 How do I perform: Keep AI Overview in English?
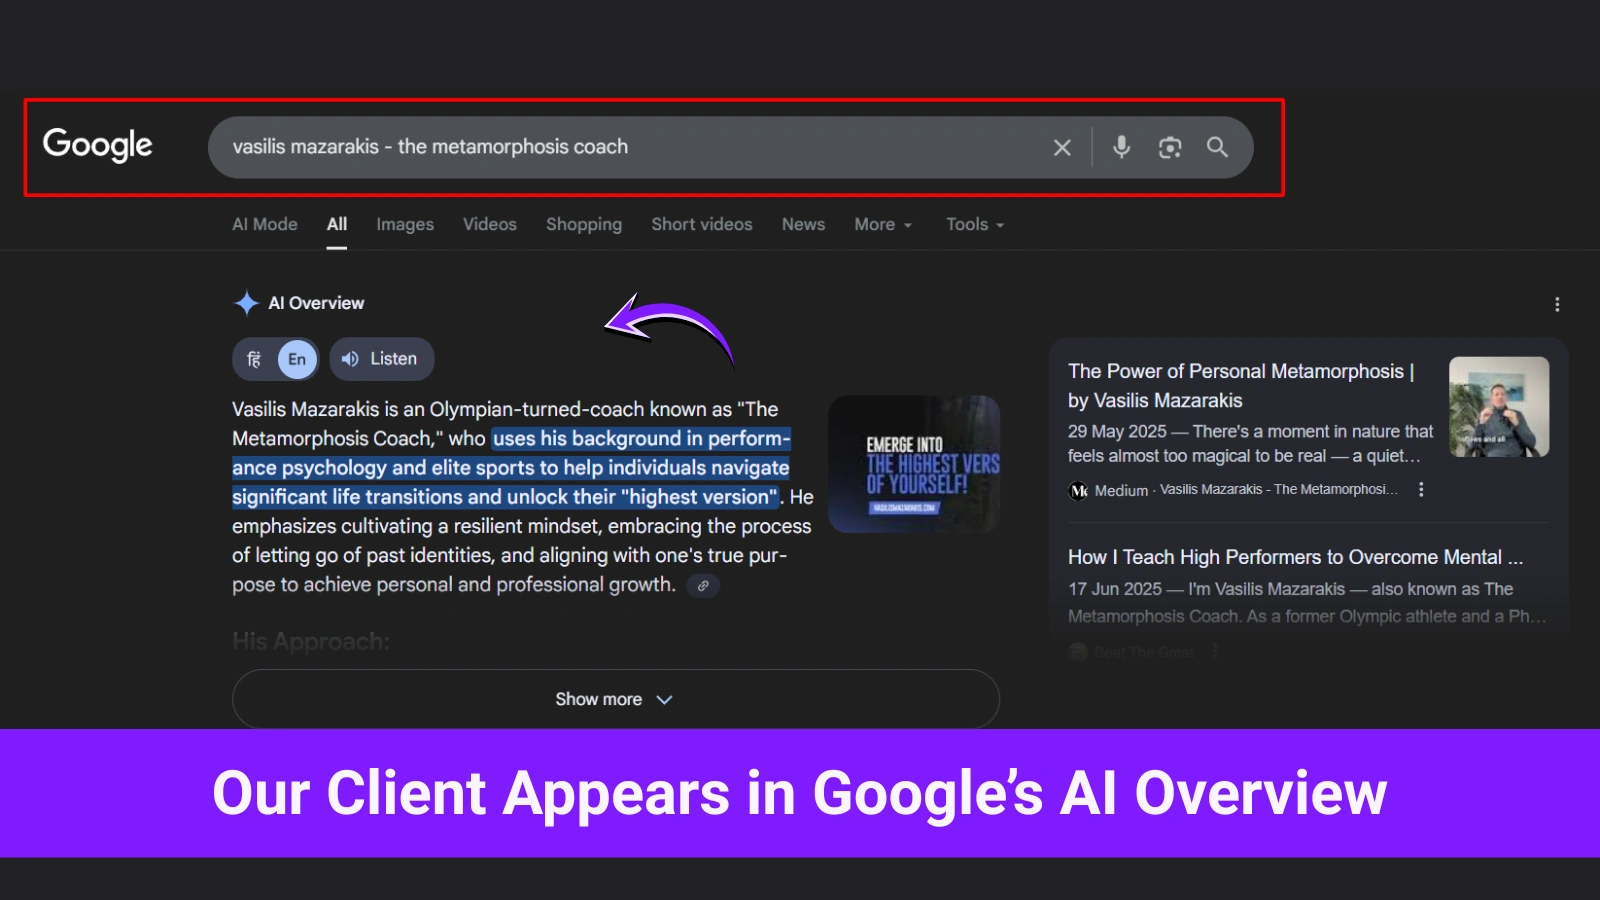point(296,358)
